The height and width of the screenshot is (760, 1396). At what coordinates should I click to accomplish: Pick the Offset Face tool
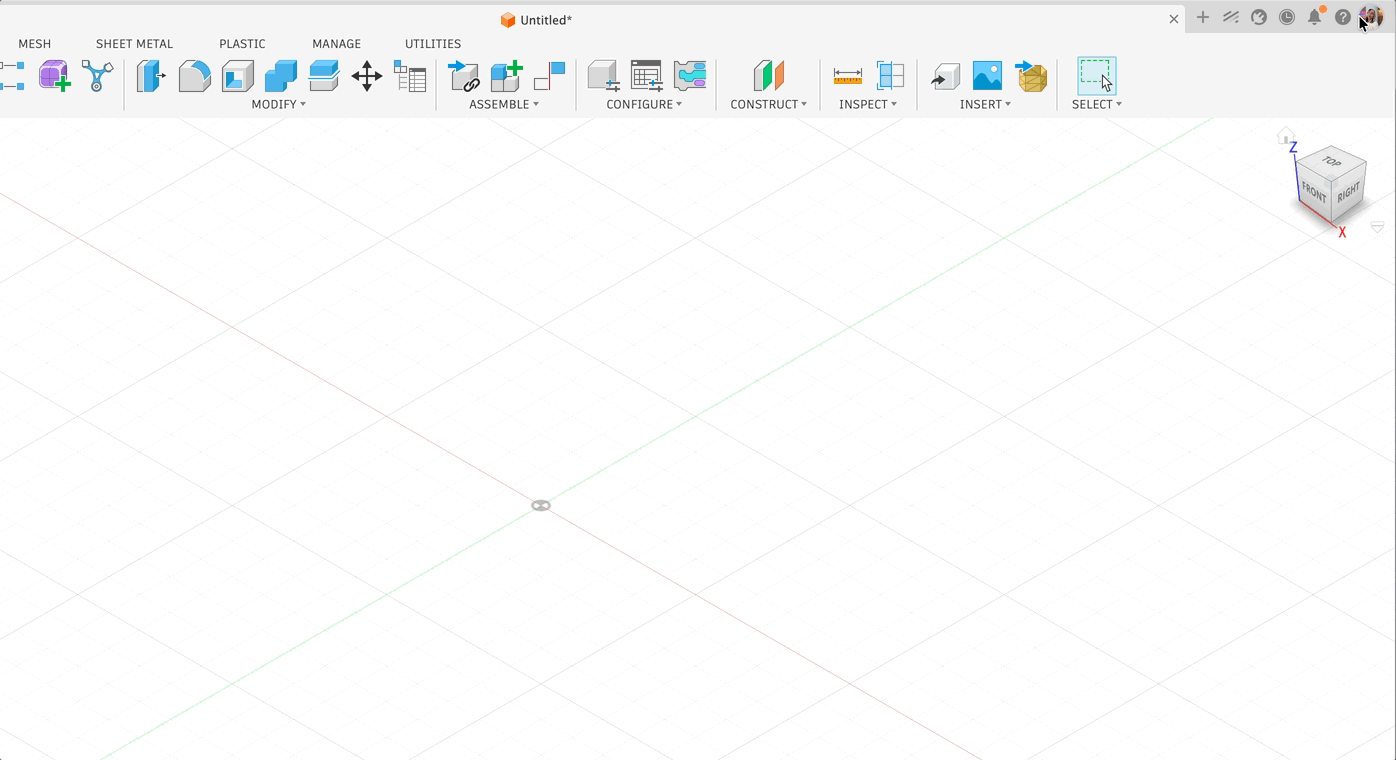[324, 76]
